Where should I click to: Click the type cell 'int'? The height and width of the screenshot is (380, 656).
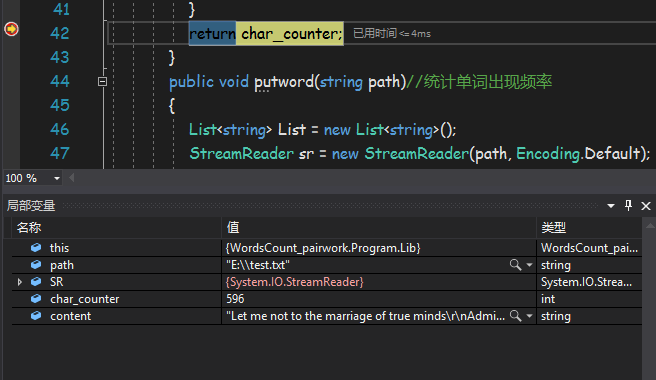point(548,299)
